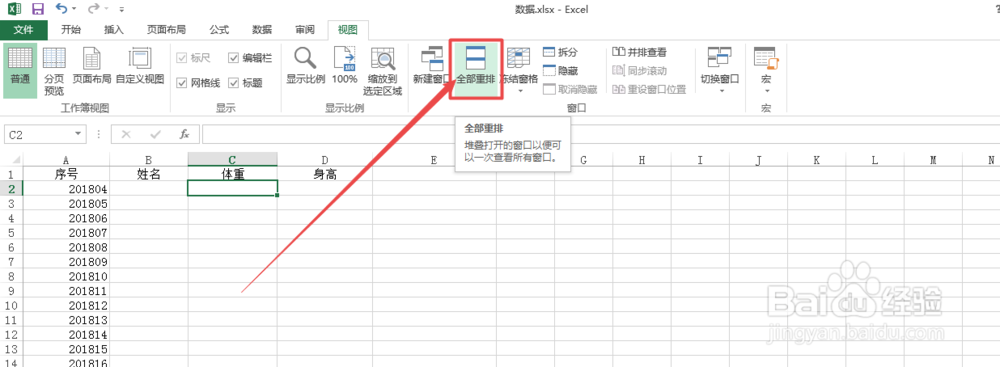Click cell containing 序号
The height and width of the screenshot is (367, 1000).
[67, 174]
